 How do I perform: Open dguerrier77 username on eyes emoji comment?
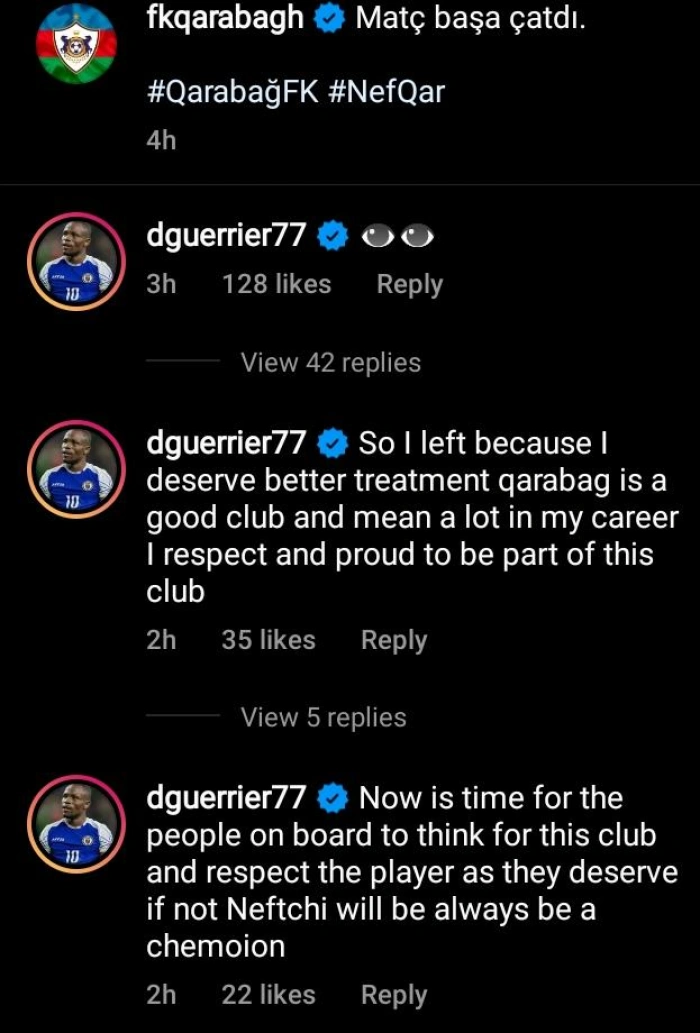click(x=226, y=236)
